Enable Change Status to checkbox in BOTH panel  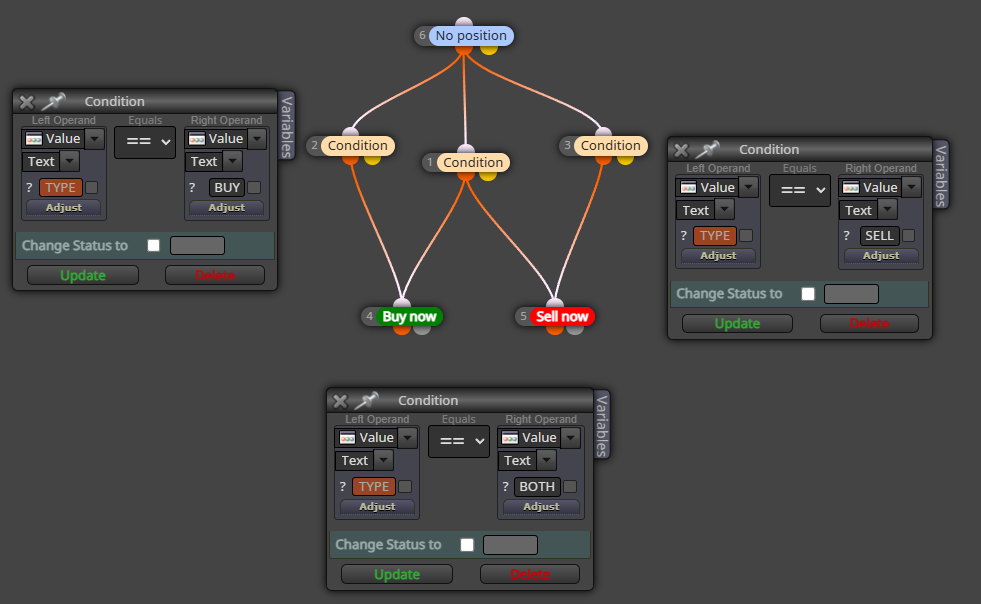tap(467, 545)
